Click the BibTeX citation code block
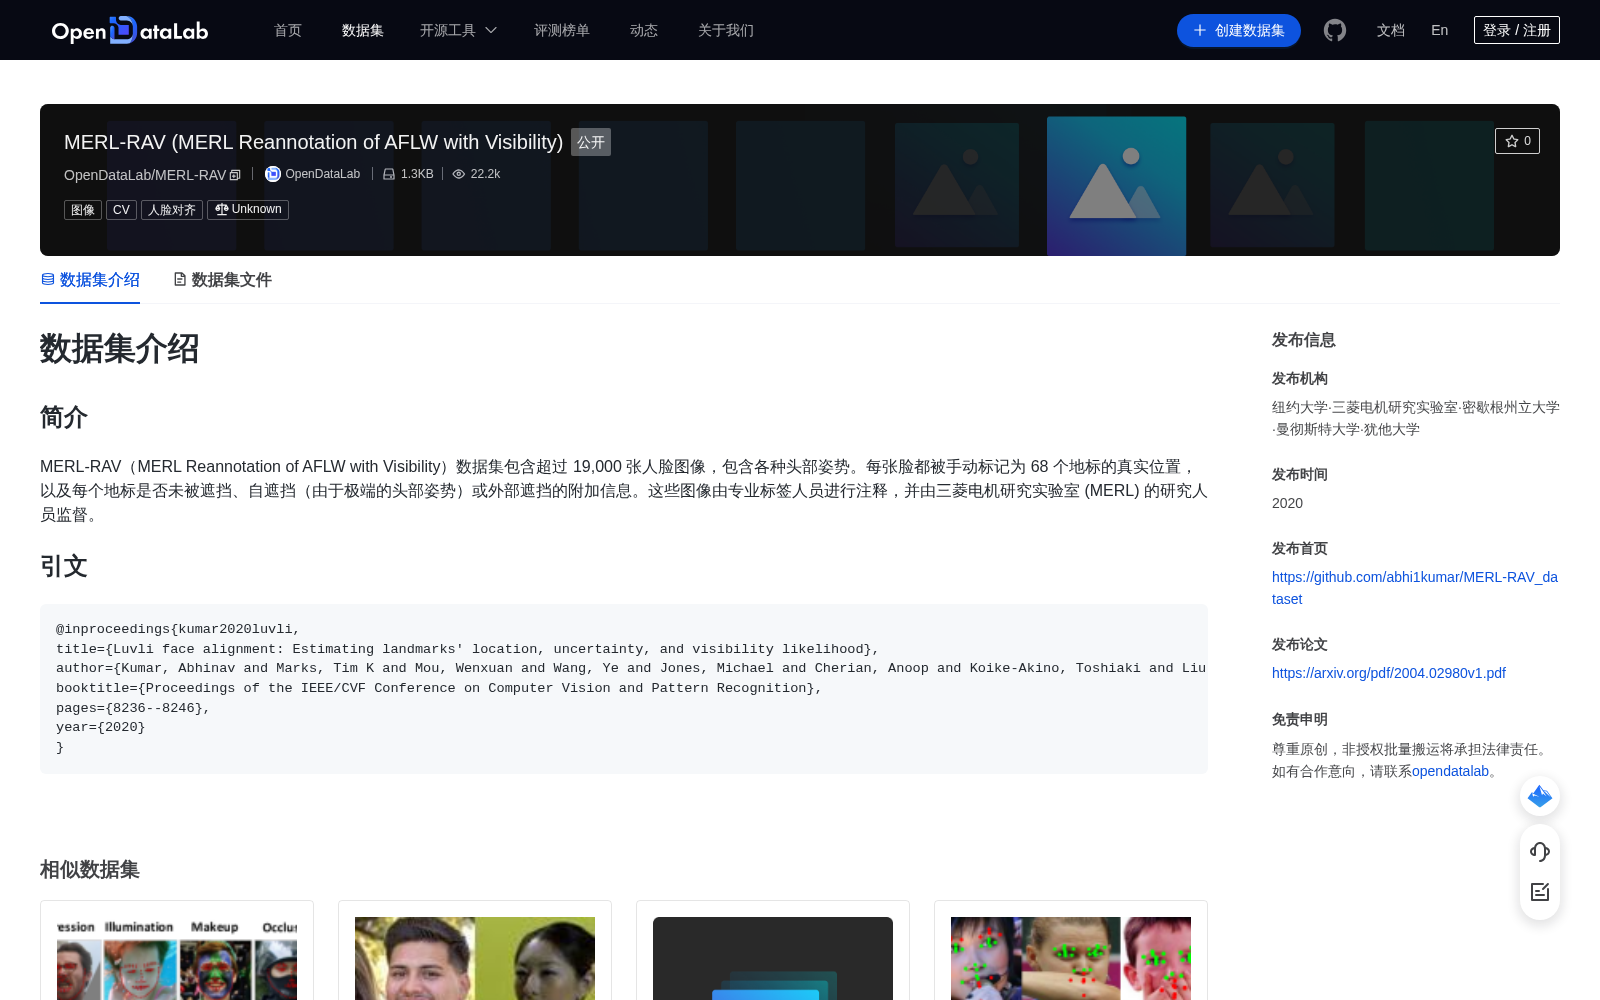Viewport: 1600px width, 1000px height. (x=624, y=688)
